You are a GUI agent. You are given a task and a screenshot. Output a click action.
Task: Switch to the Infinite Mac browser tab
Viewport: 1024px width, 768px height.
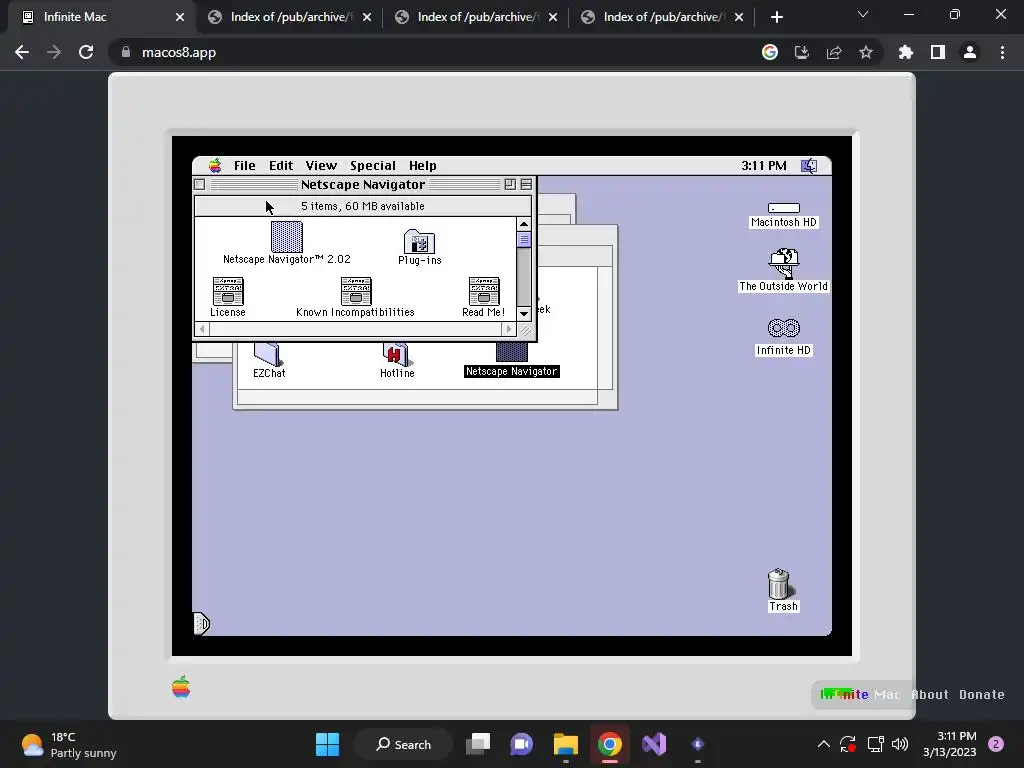(98, 17)
